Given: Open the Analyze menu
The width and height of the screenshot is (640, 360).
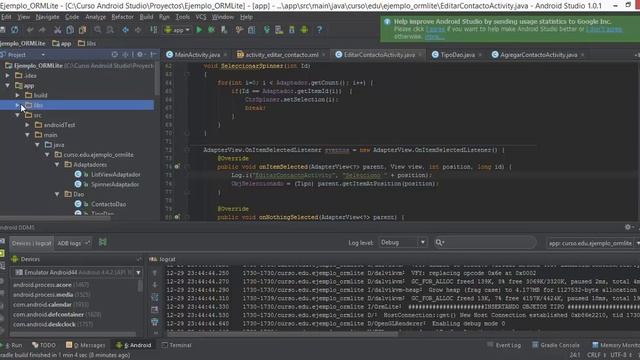Looking at the screenshot, I should [x=95, y=17].
